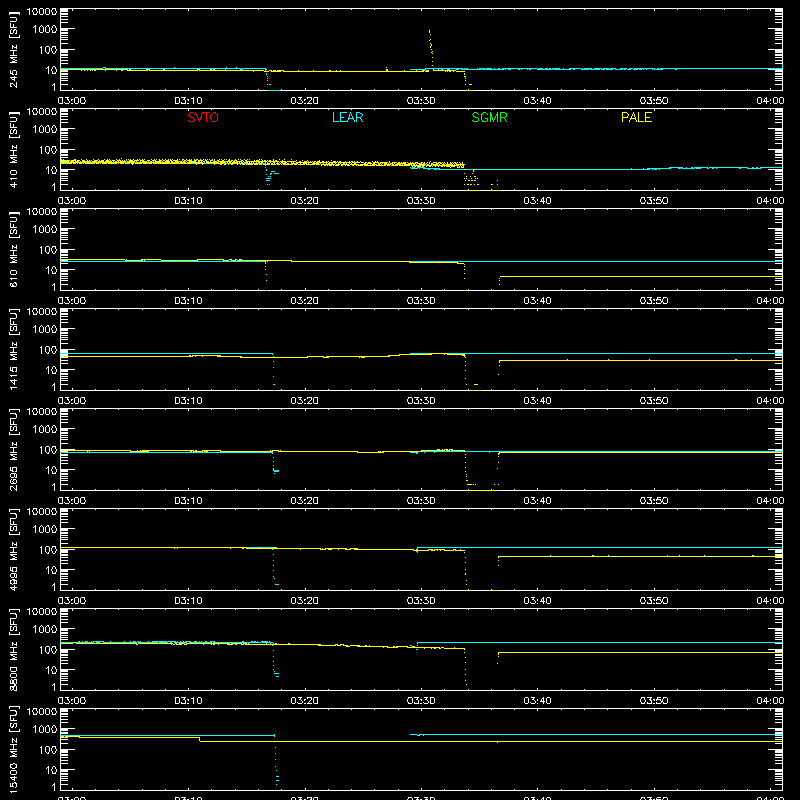Click the 100 y-axis value on 2695 MHz plot
Image resolution: width=800 pixels, height=800 pixels.
pos(48,450)
